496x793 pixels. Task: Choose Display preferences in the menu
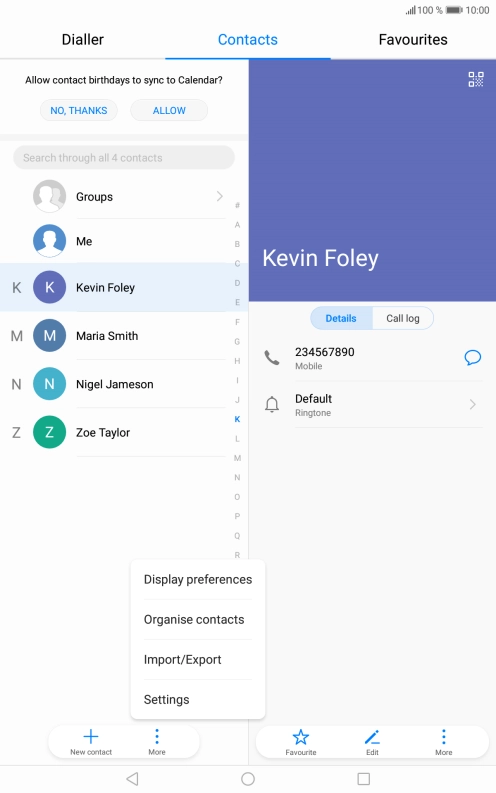198,580
